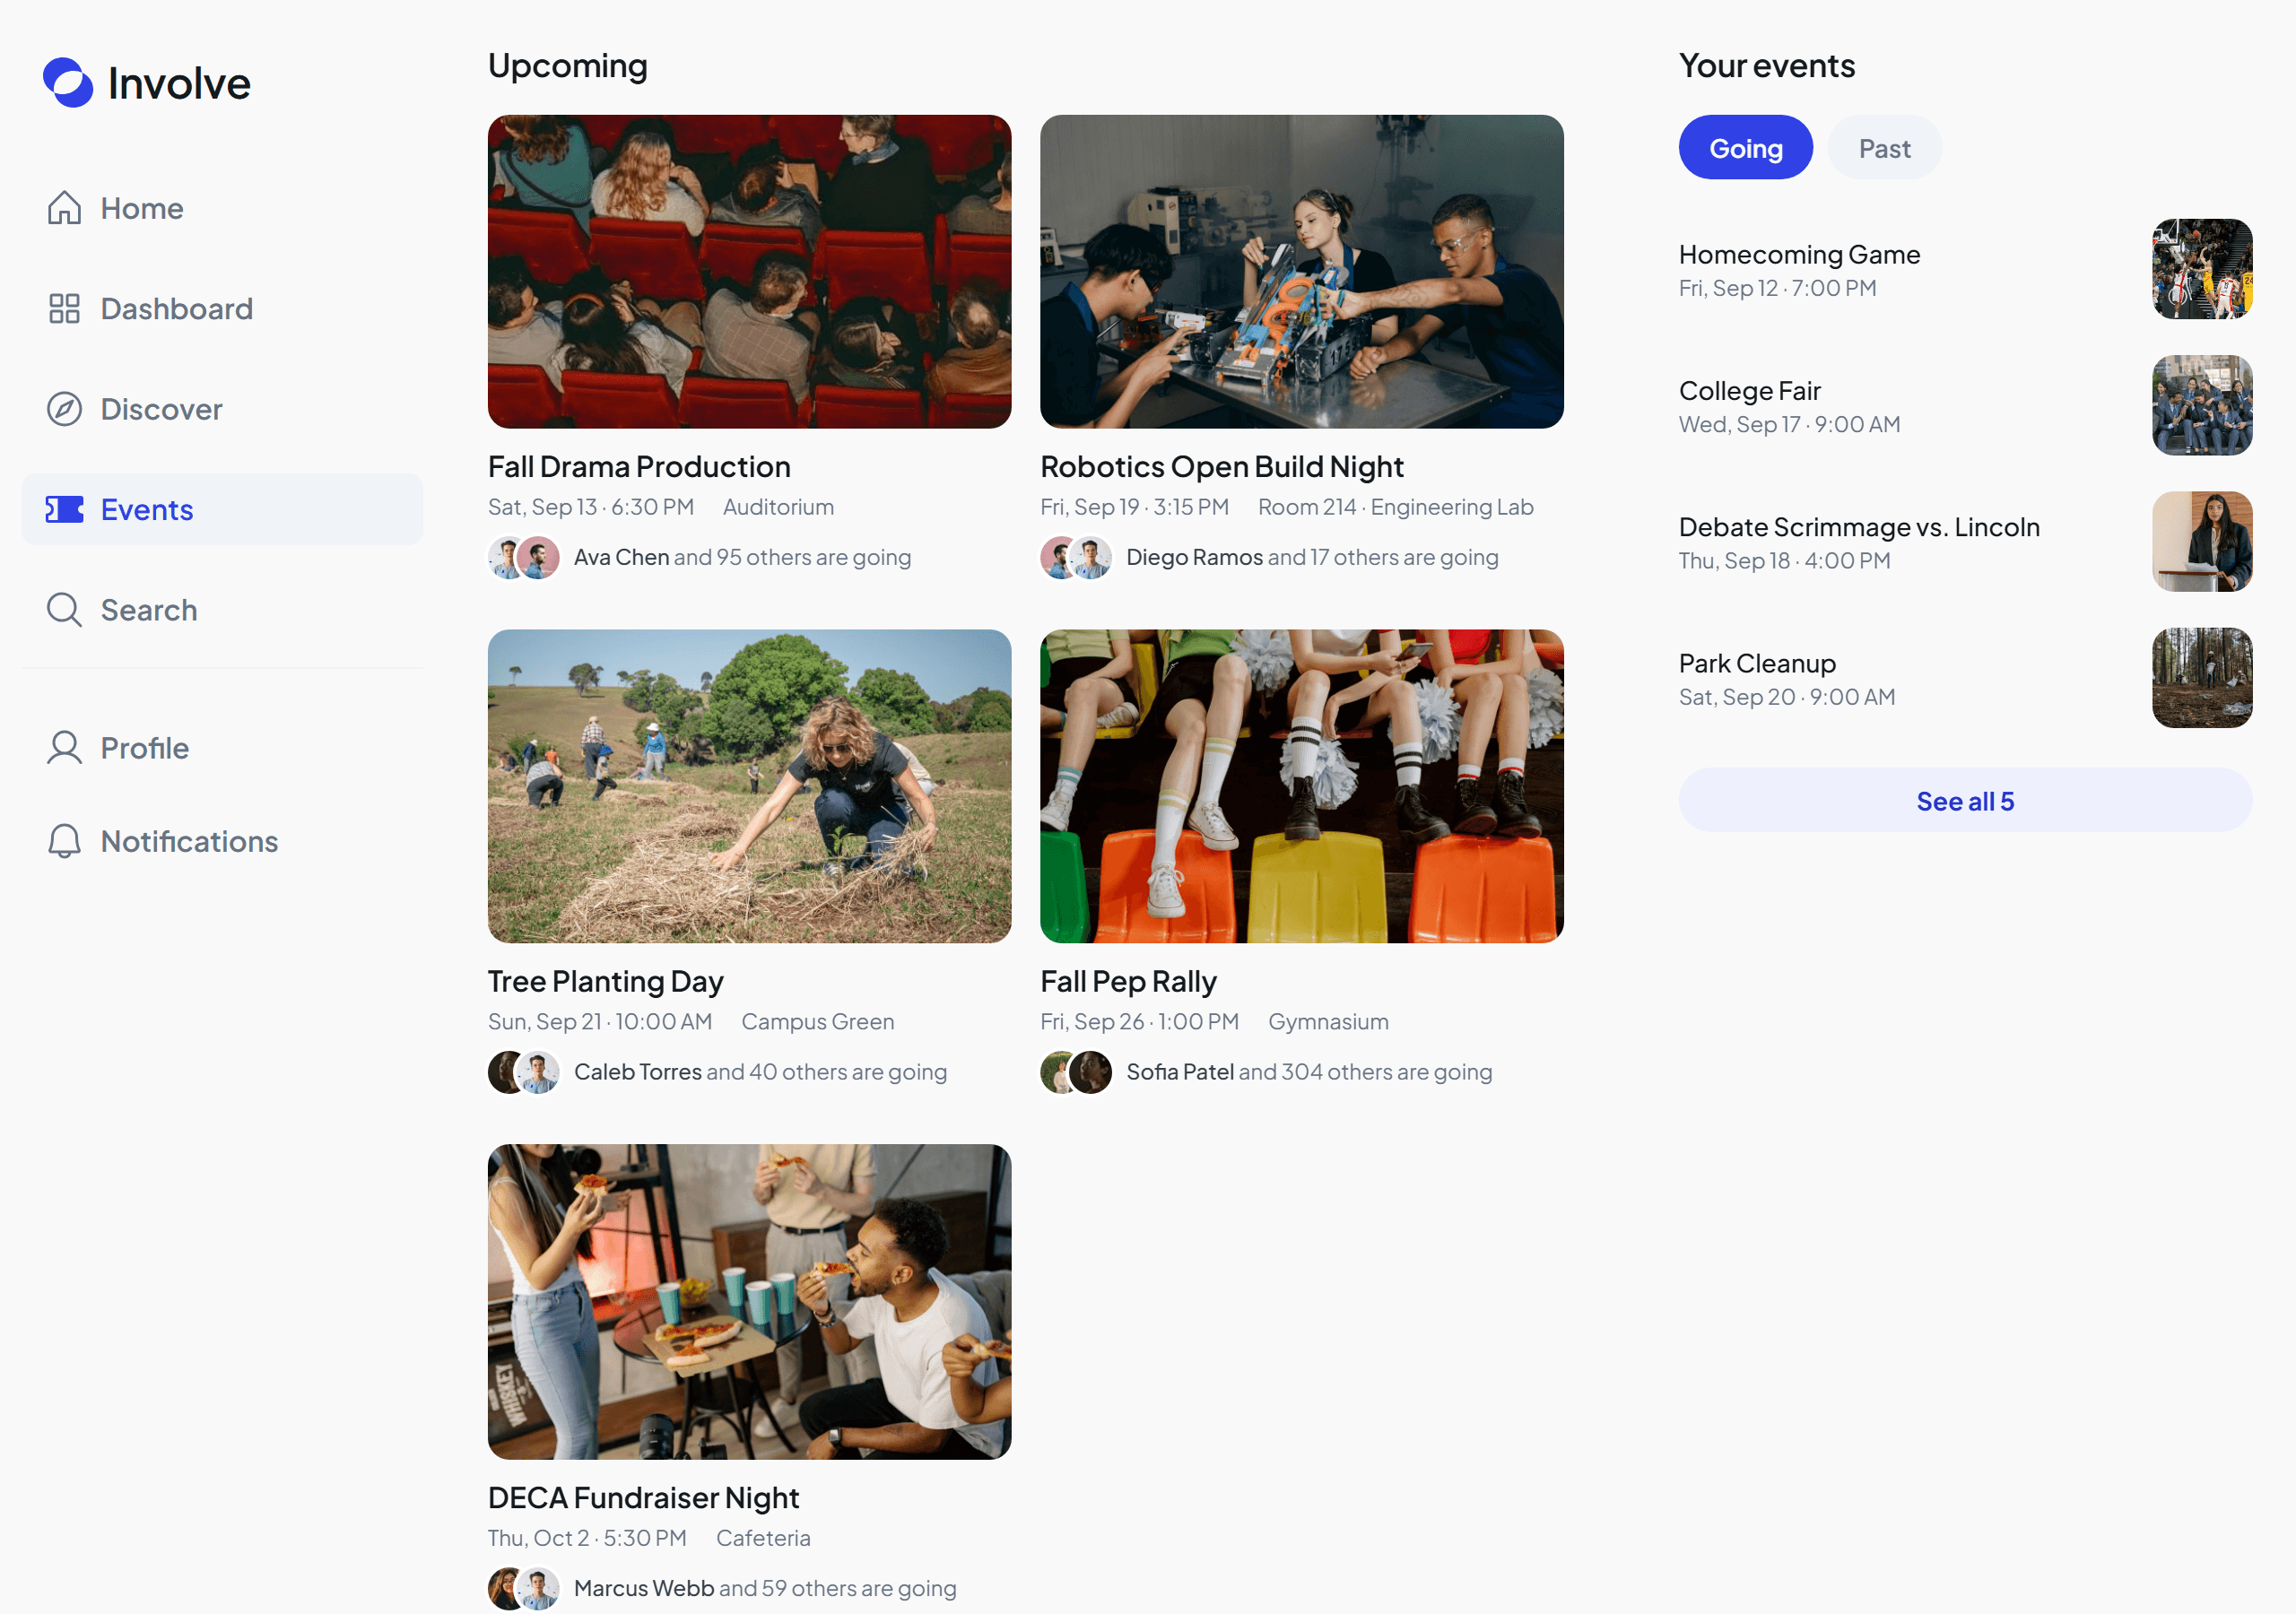
Task: Open Debate Scrimmage vs. Lincoln entry
Action: (x=1965, y=542)
